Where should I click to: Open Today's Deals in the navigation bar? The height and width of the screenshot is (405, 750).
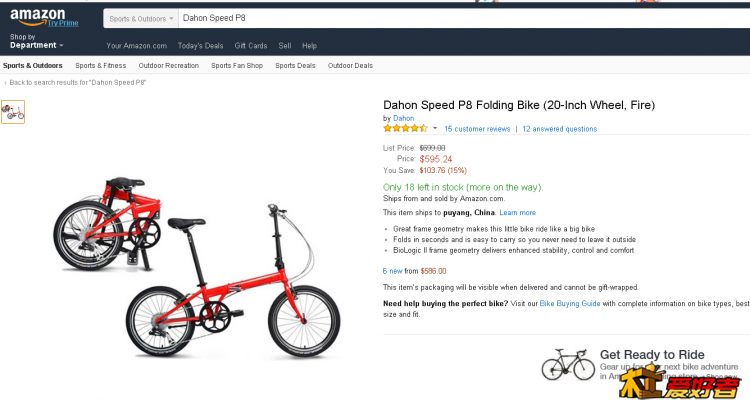200,45
